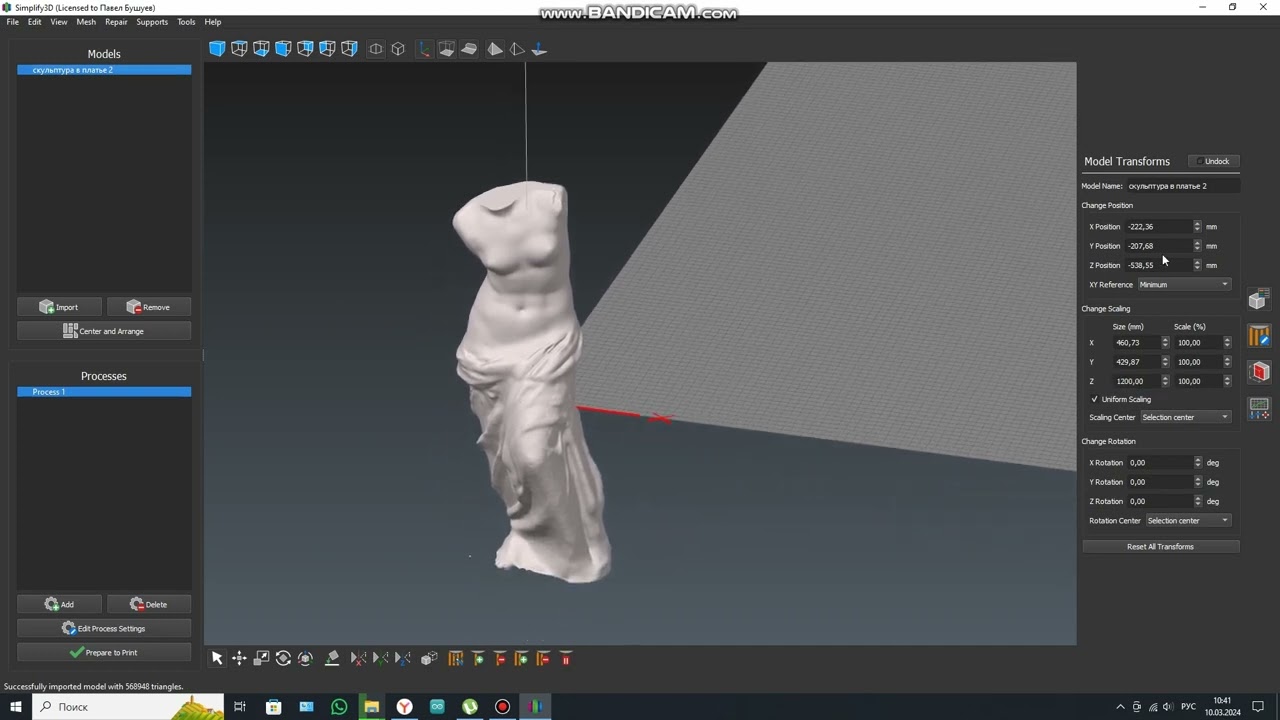
Task: Open the support generation side panel icon
Action: (x=1258, y=336)
